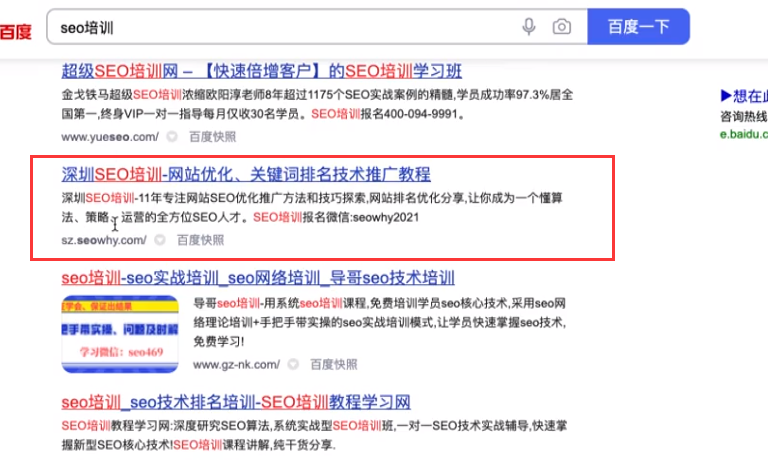Click into the search box containing seo培训
This screenshot has height=460, width=768.
coord(284,27)
